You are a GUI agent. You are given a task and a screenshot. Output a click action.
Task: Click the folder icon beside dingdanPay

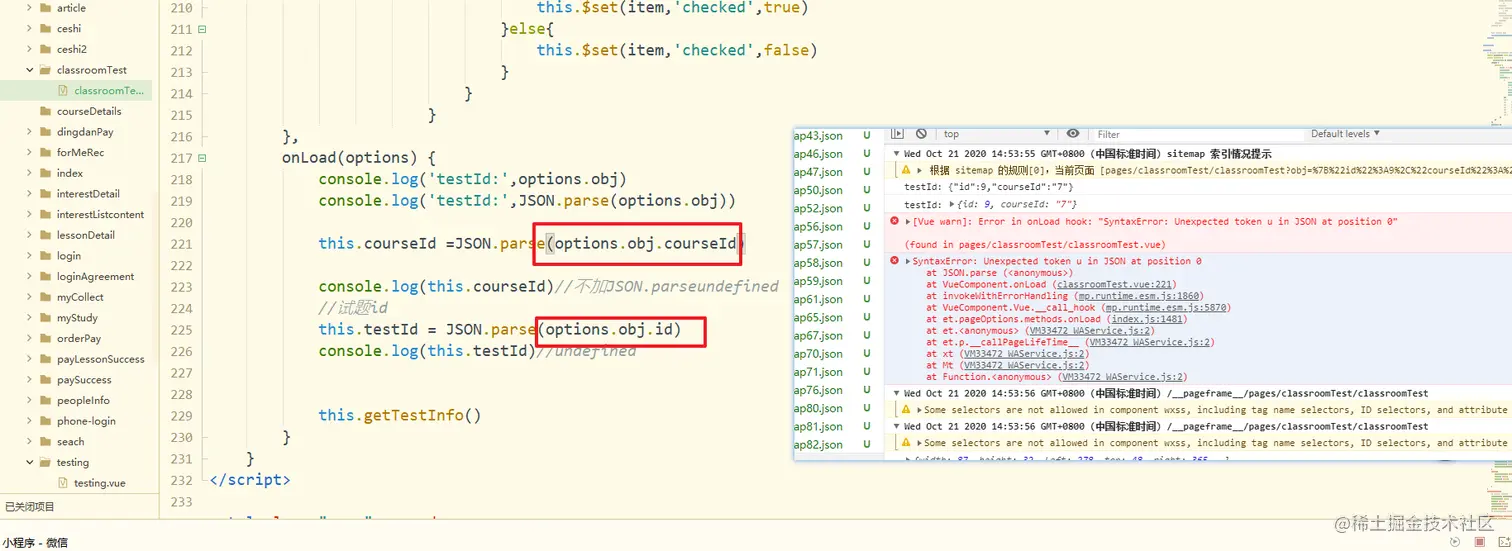pos(45,132)
